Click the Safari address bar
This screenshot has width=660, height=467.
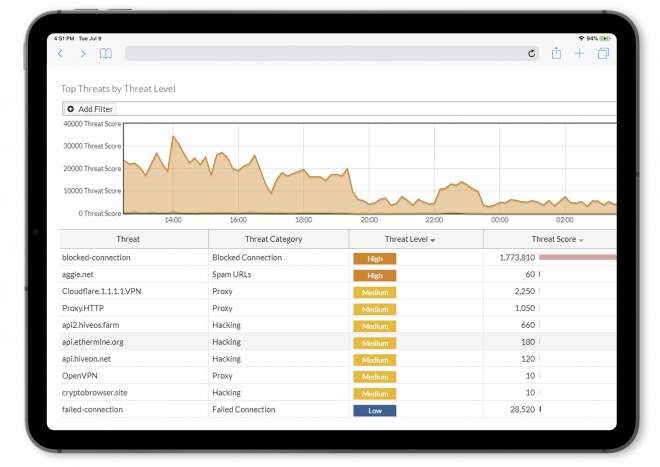tap(330, 54)
